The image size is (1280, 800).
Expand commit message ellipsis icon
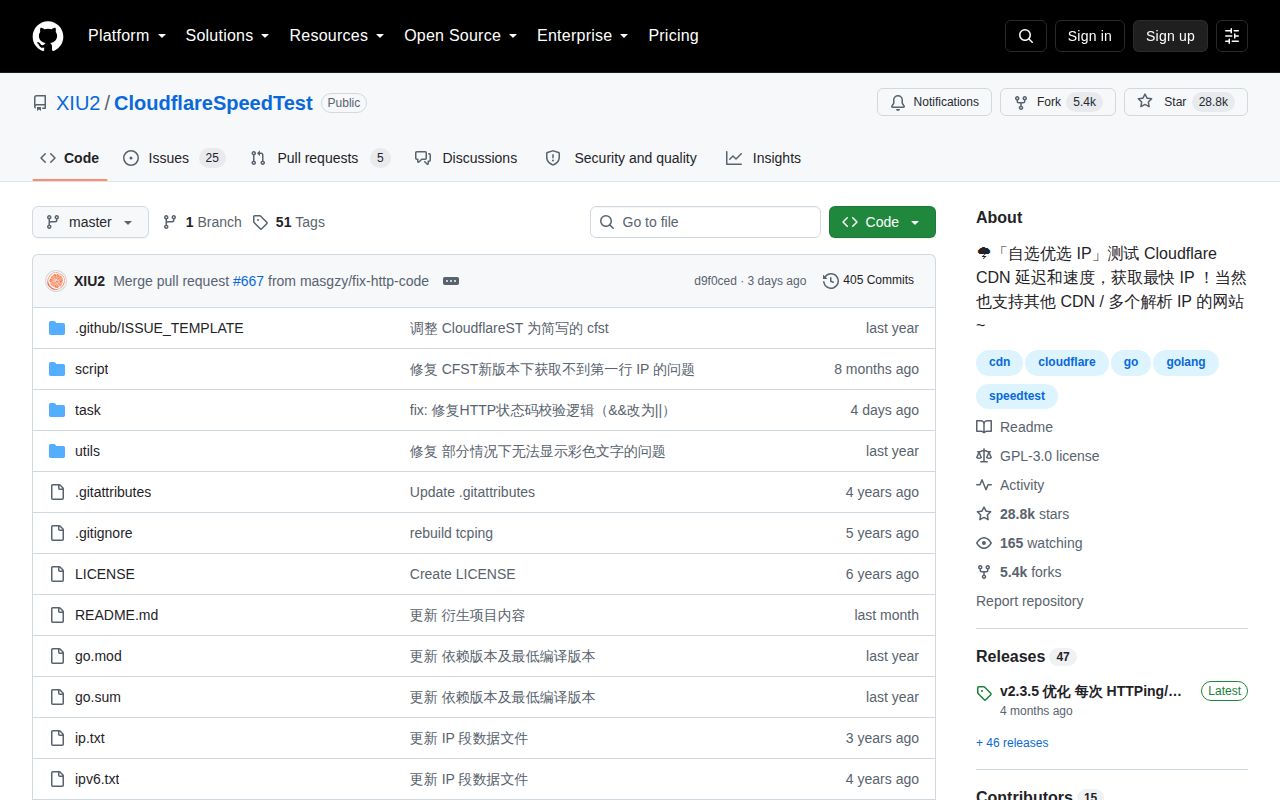pos(451,281)
